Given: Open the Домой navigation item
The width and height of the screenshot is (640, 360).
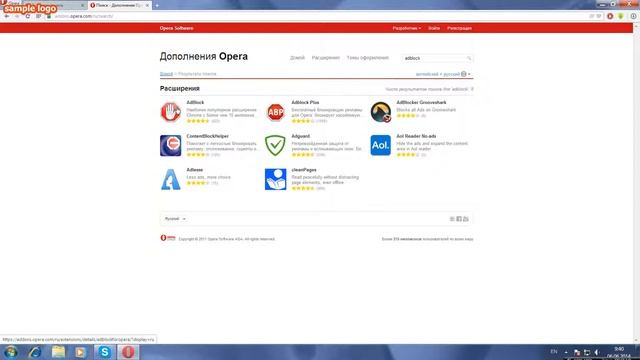Looking at the screenshot, I should click(298, 58).
